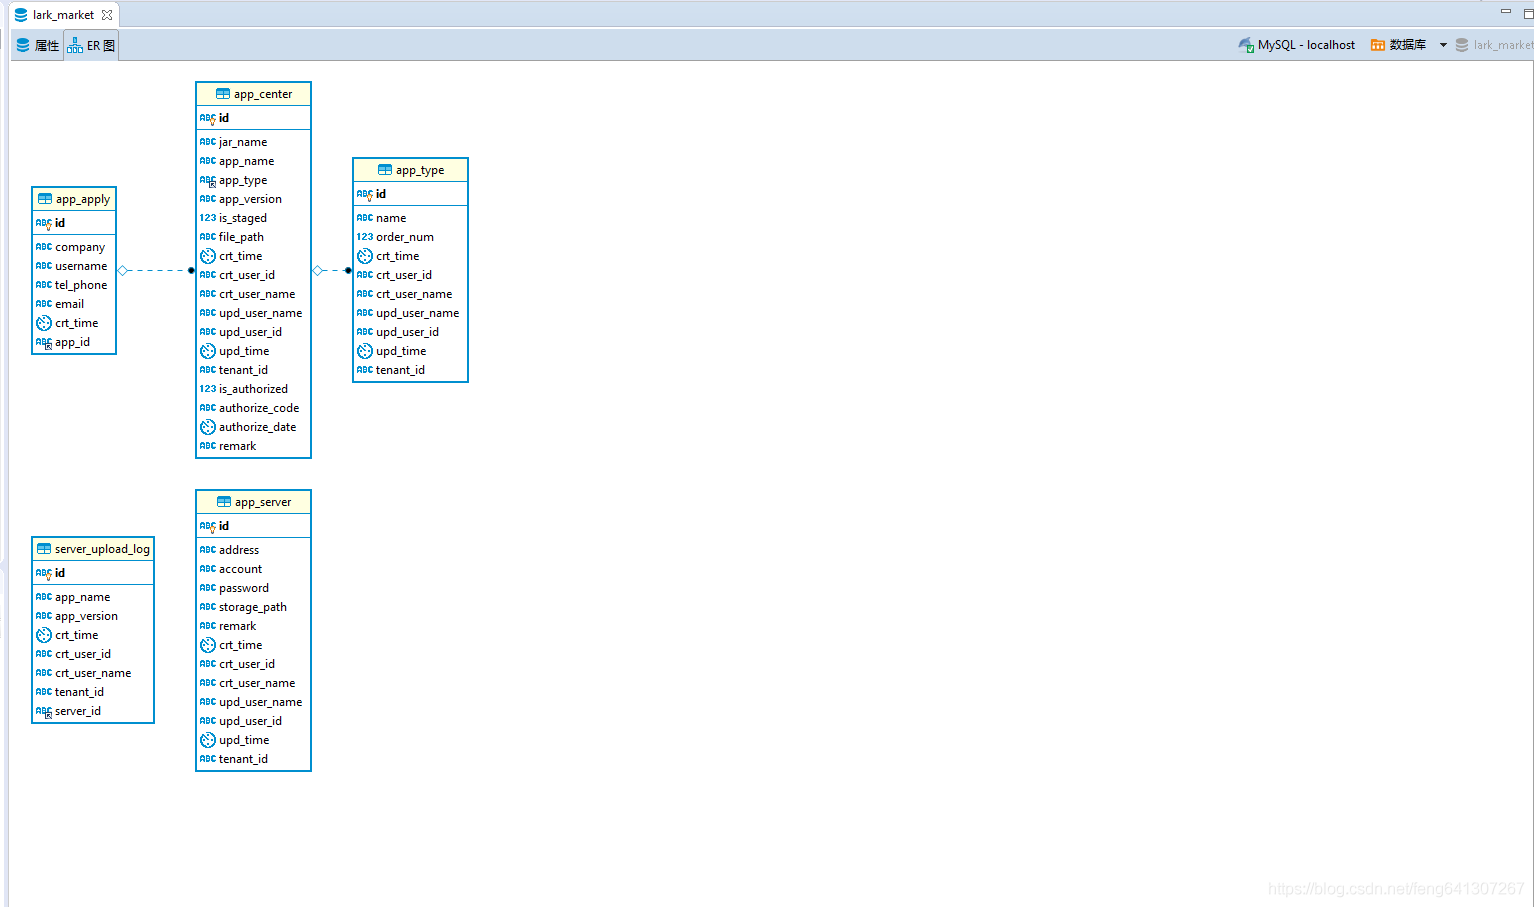Click the 123 icon beside order_num
Screen dimensions: 1534x907
point(365,237)
